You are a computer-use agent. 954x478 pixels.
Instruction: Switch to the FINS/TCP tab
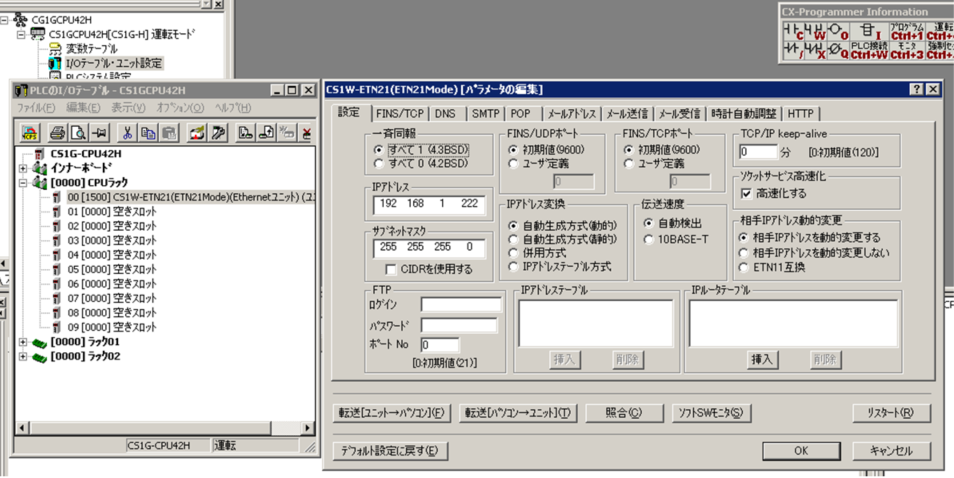pos(399,114)
